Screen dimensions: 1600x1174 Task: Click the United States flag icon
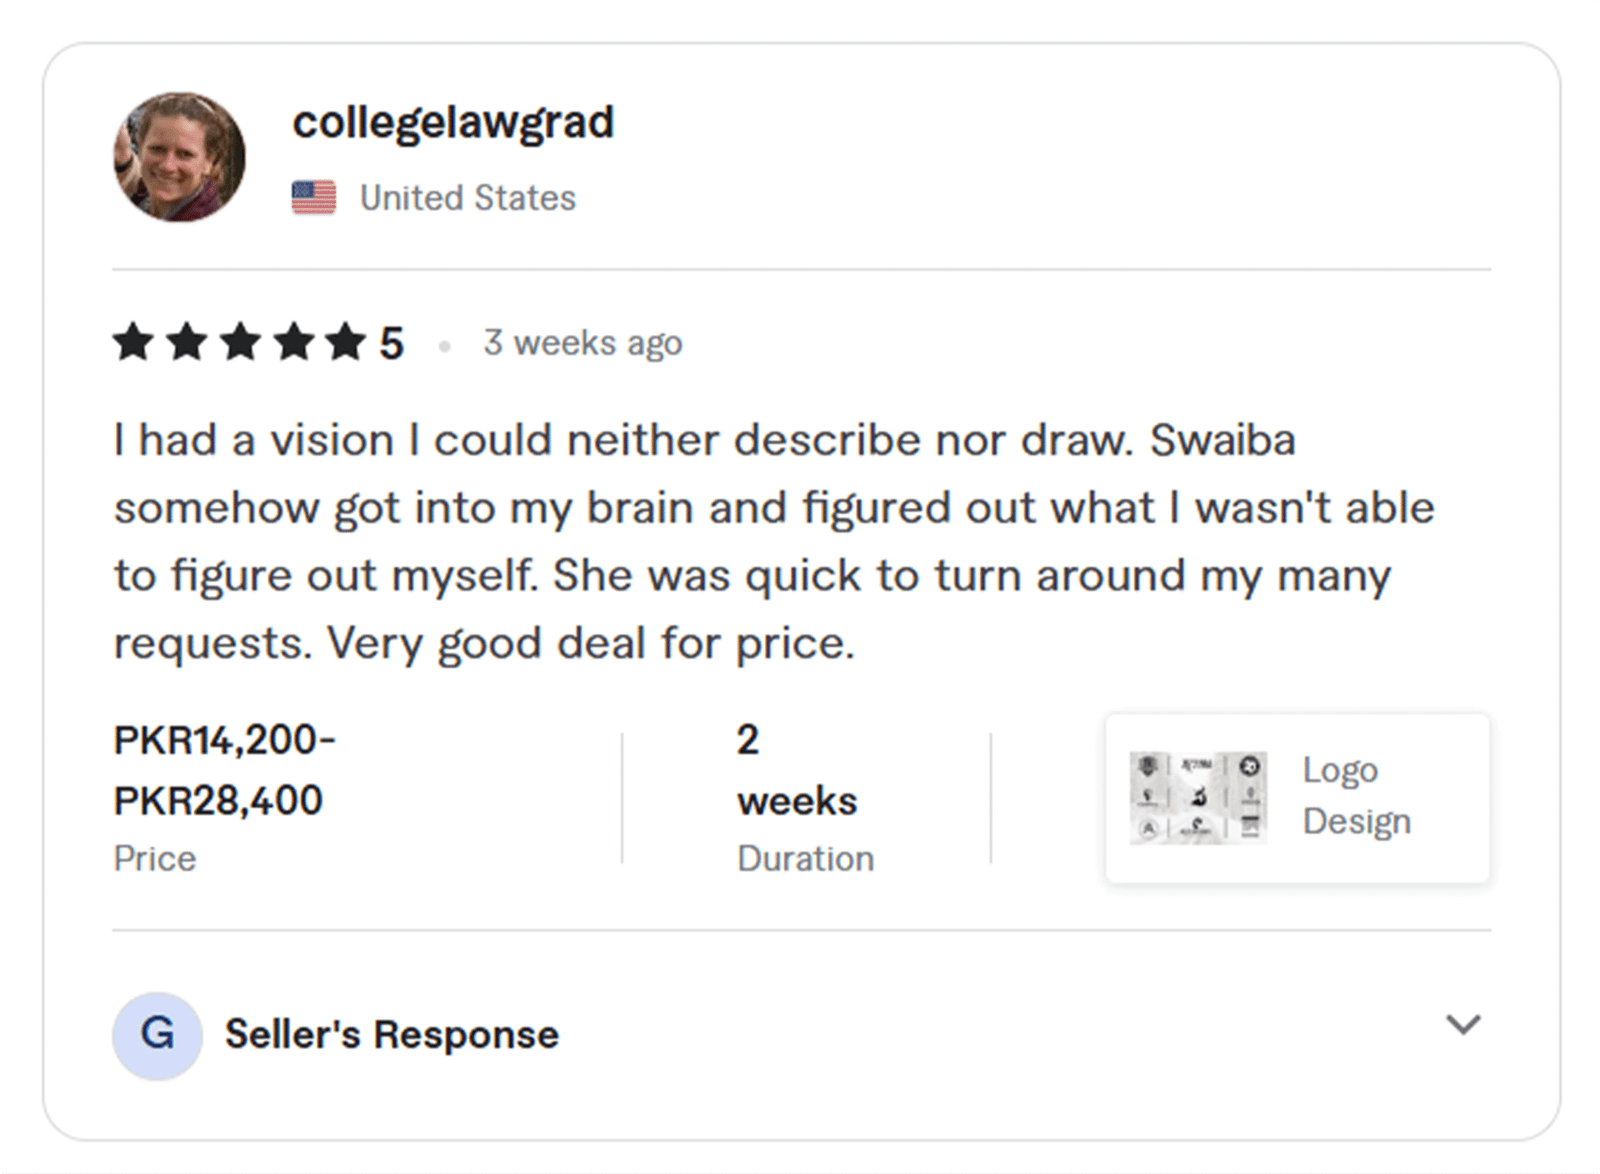(314, 198)
